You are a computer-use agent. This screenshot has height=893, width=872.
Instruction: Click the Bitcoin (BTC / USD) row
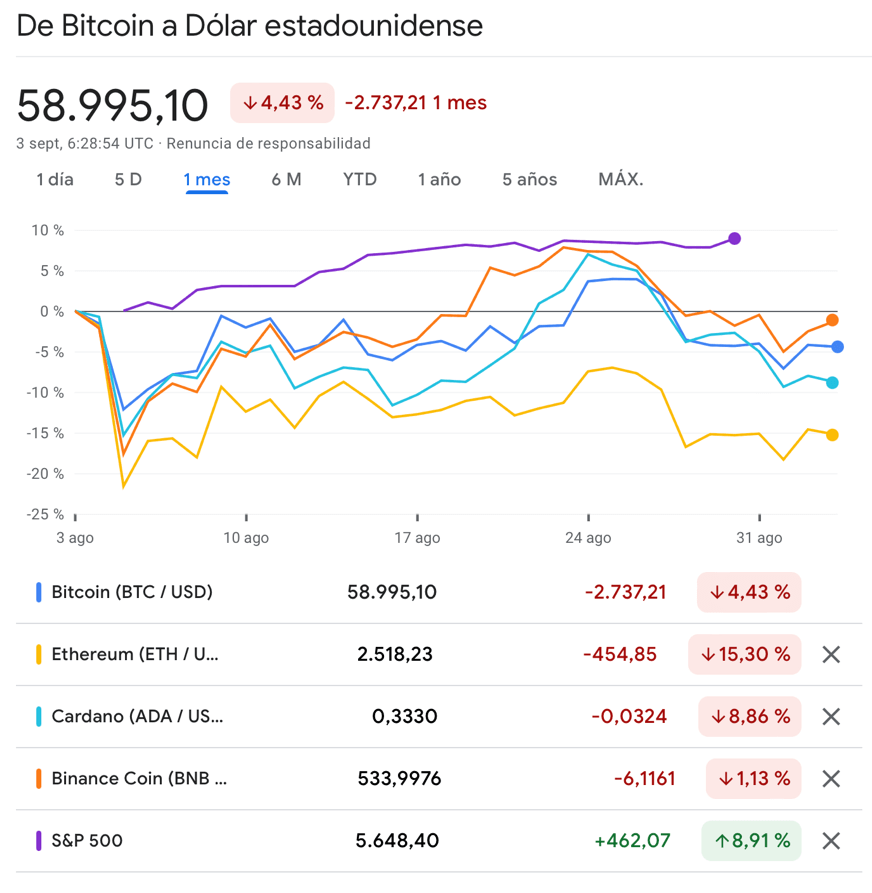click(x=132, y=592)
